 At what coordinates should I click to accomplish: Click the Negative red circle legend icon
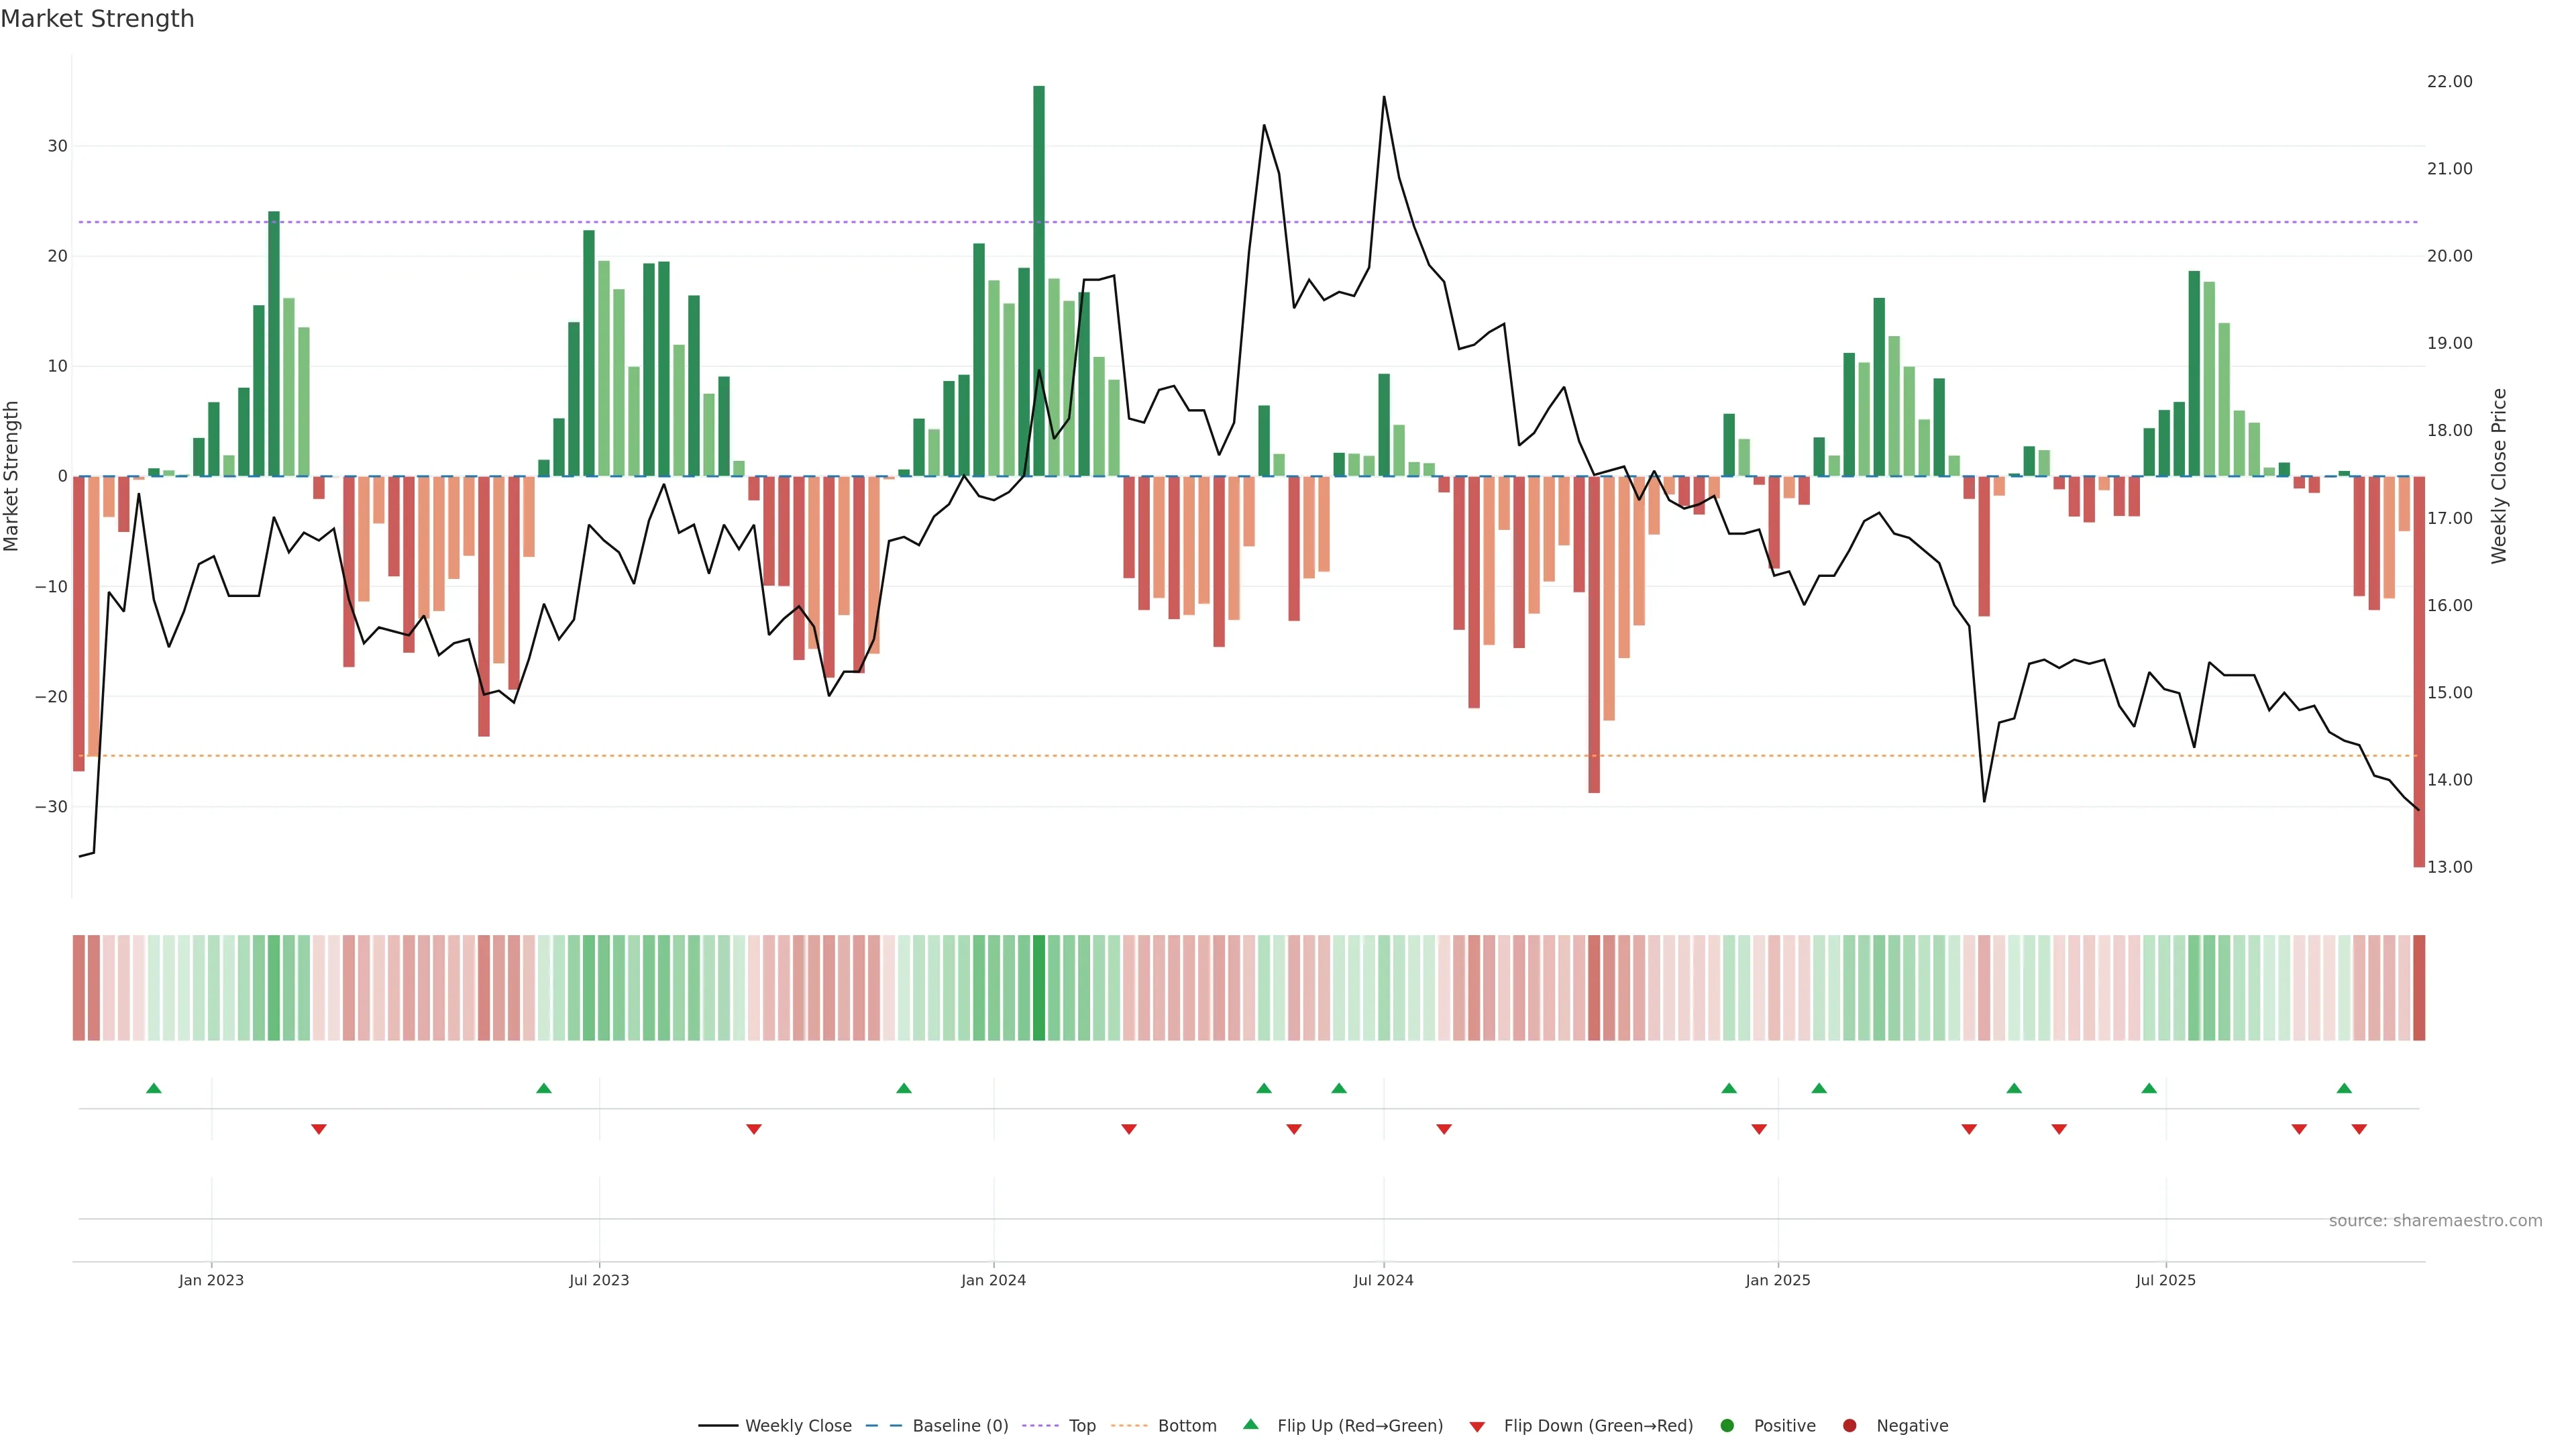pyautogui.click(x=1849, y=1426)
